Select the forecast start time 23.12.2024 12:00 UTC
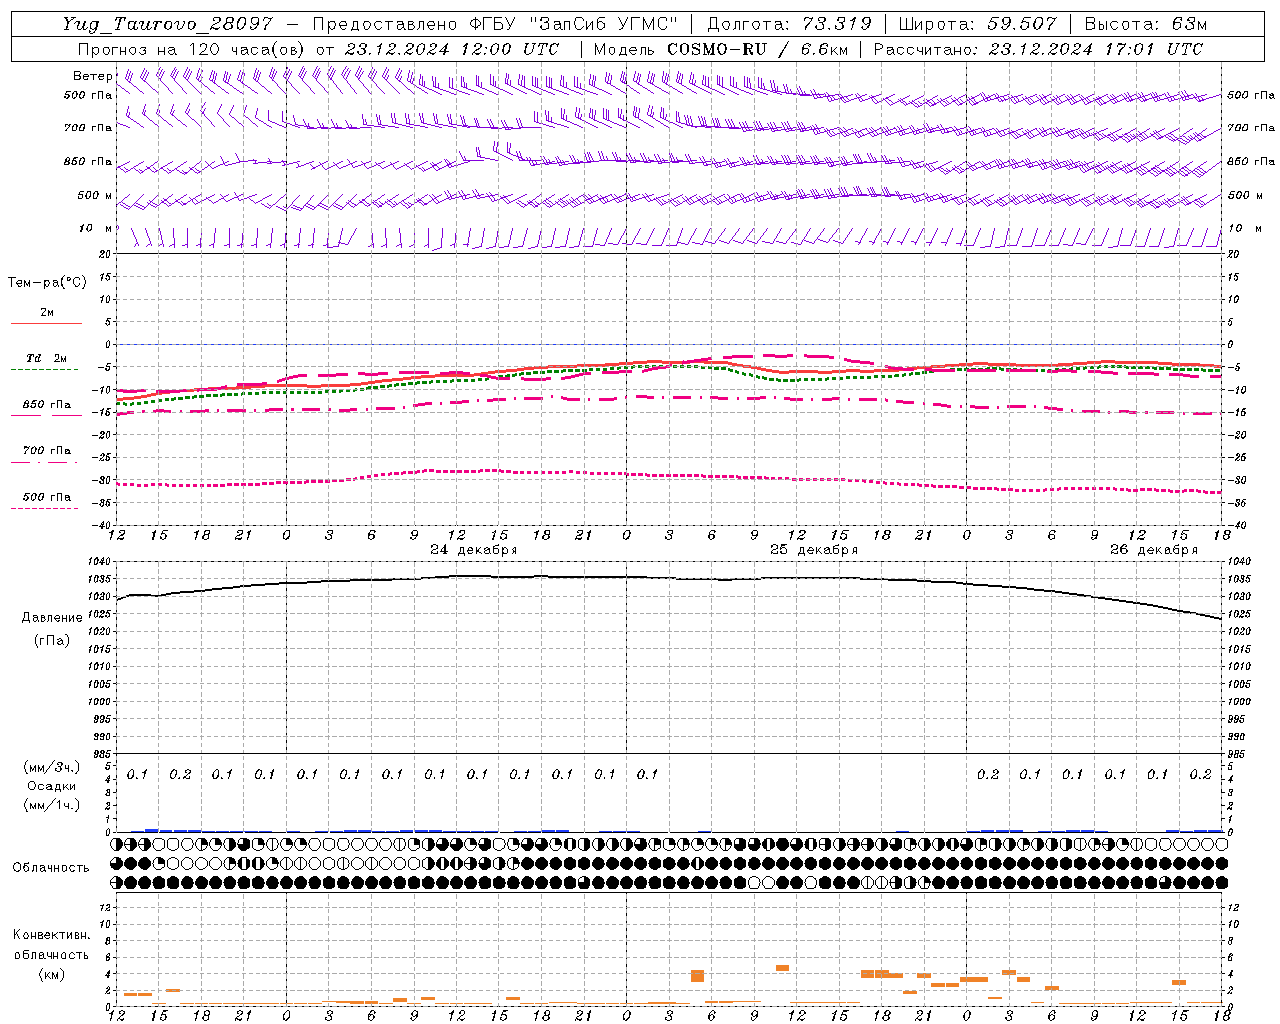 coord(452,49)
